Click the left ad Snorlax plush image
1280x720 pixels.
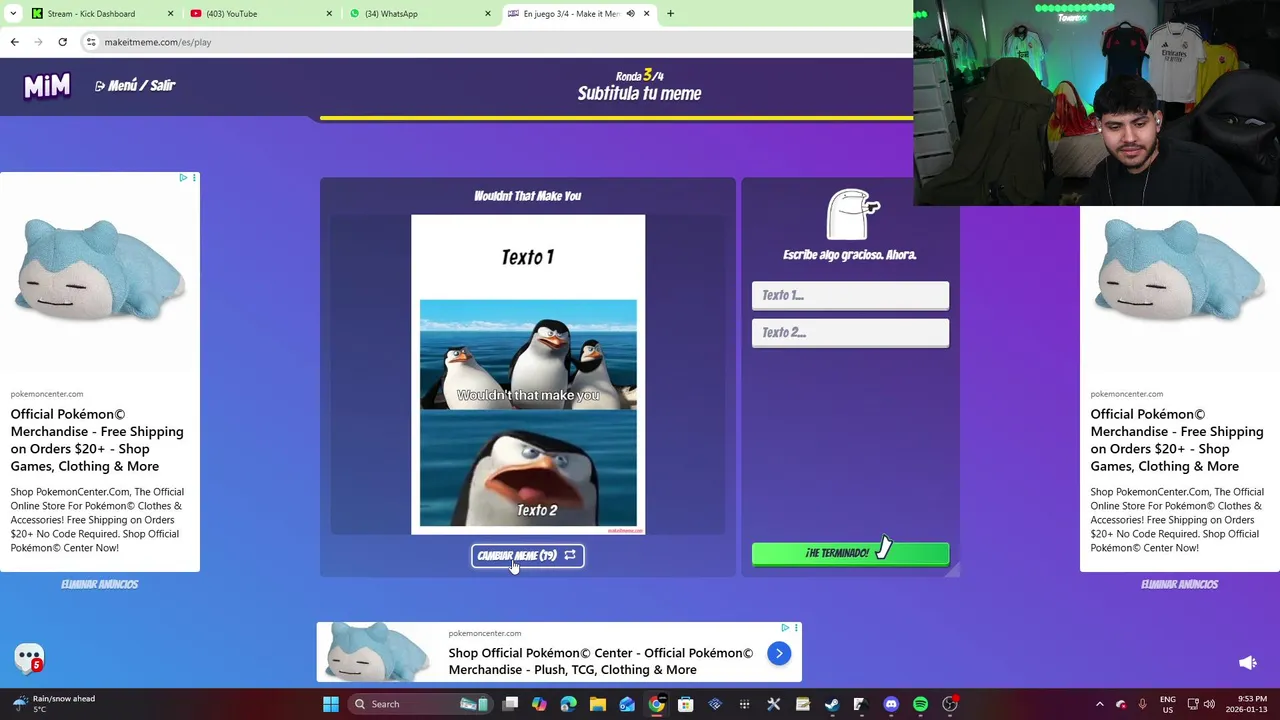point(100,272)
